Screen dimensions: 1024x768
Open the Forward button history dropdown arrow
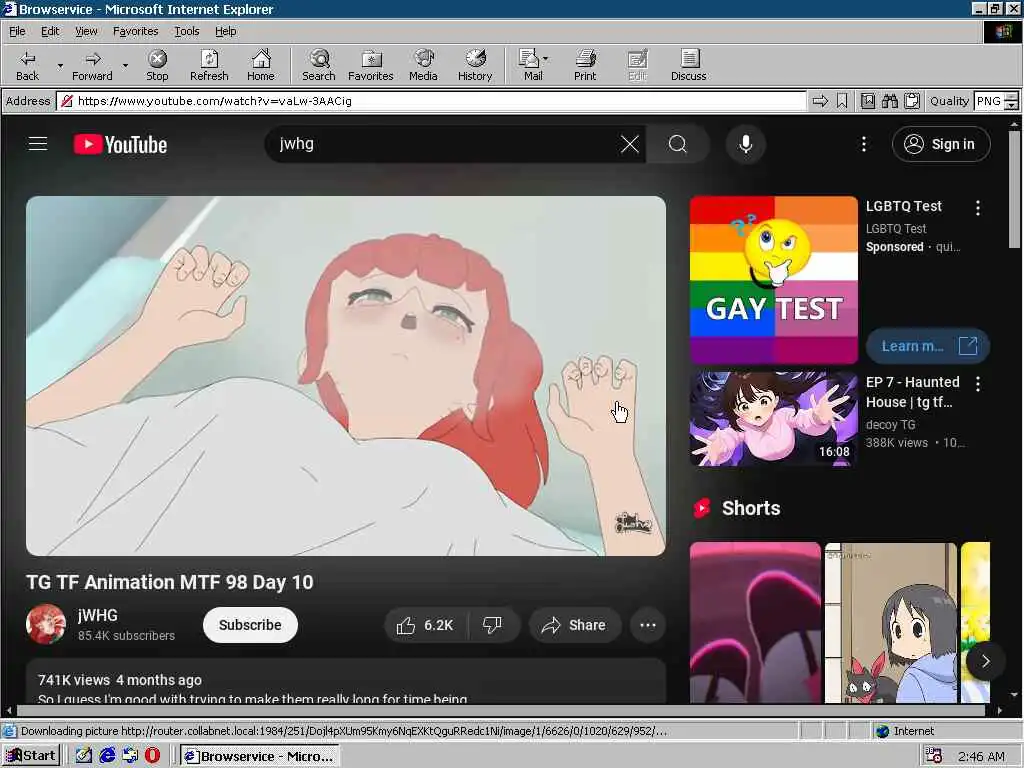(x=125, y=66)
